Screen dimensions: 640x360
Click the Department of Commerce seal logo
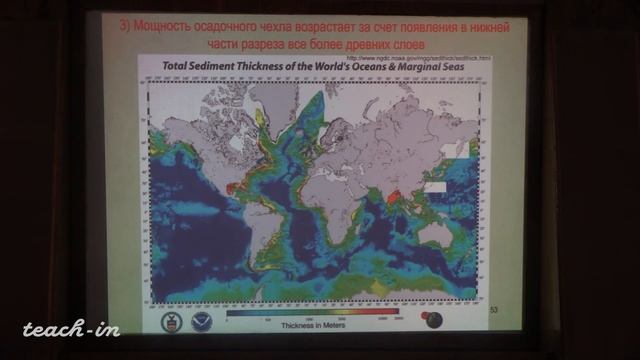coord(171,322)
